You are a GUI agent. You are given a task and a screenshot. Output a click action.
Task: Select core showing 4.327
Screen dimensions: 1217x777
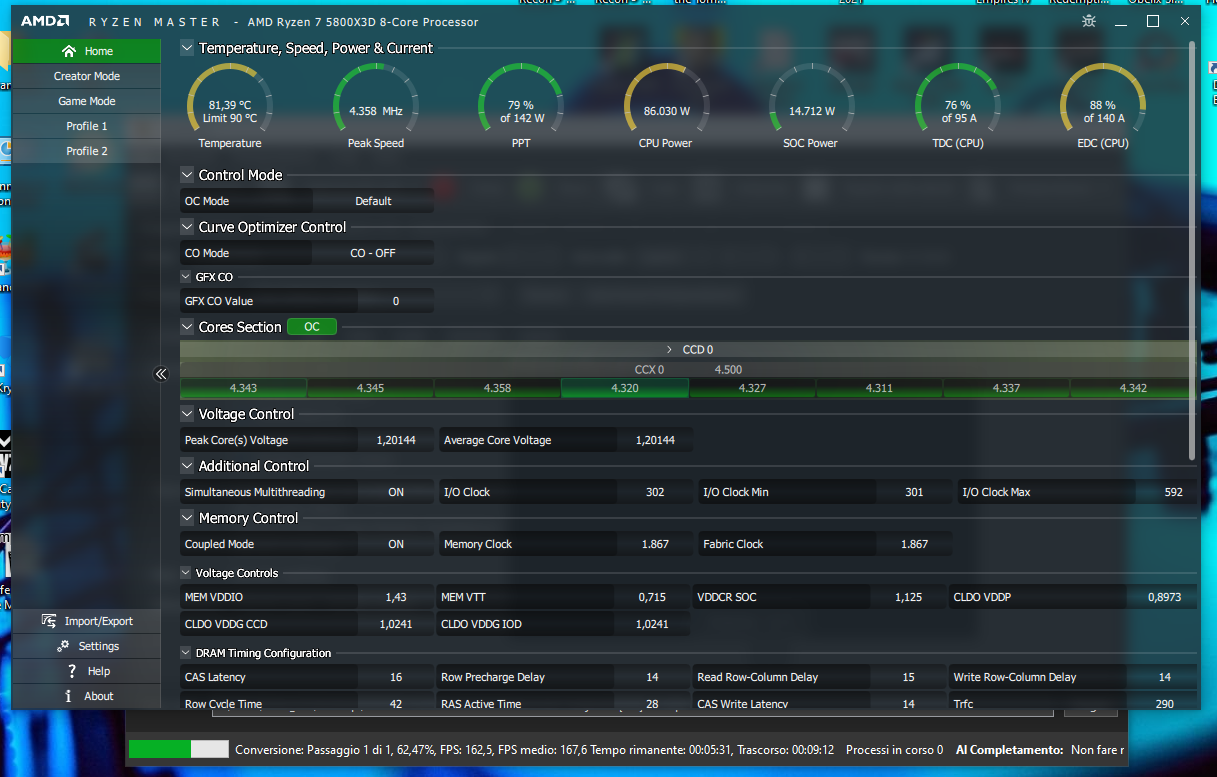pyautogui.click(x=752, y=388)
